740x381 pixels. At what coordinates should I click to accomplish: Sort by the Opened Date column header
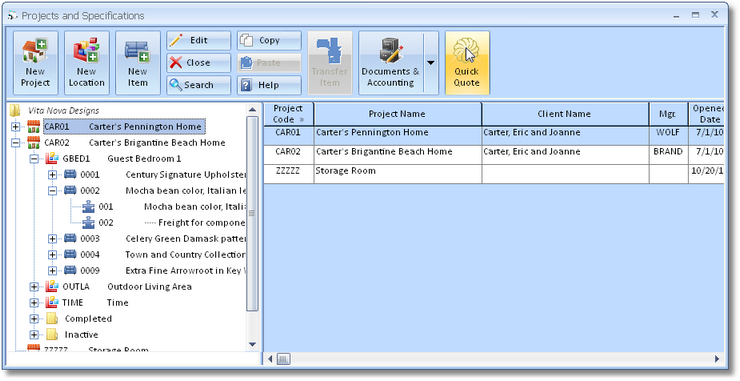point(706,114)
